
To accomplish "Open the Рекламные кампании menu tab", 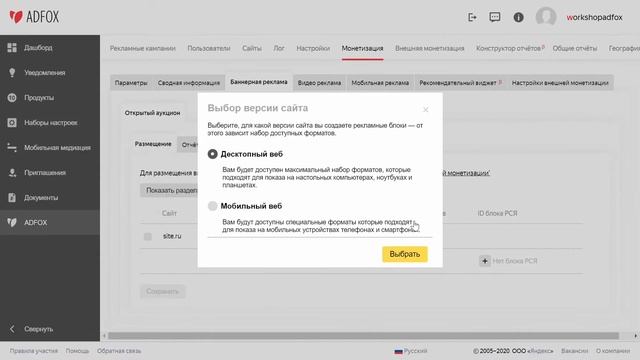I will click(142, 48).
